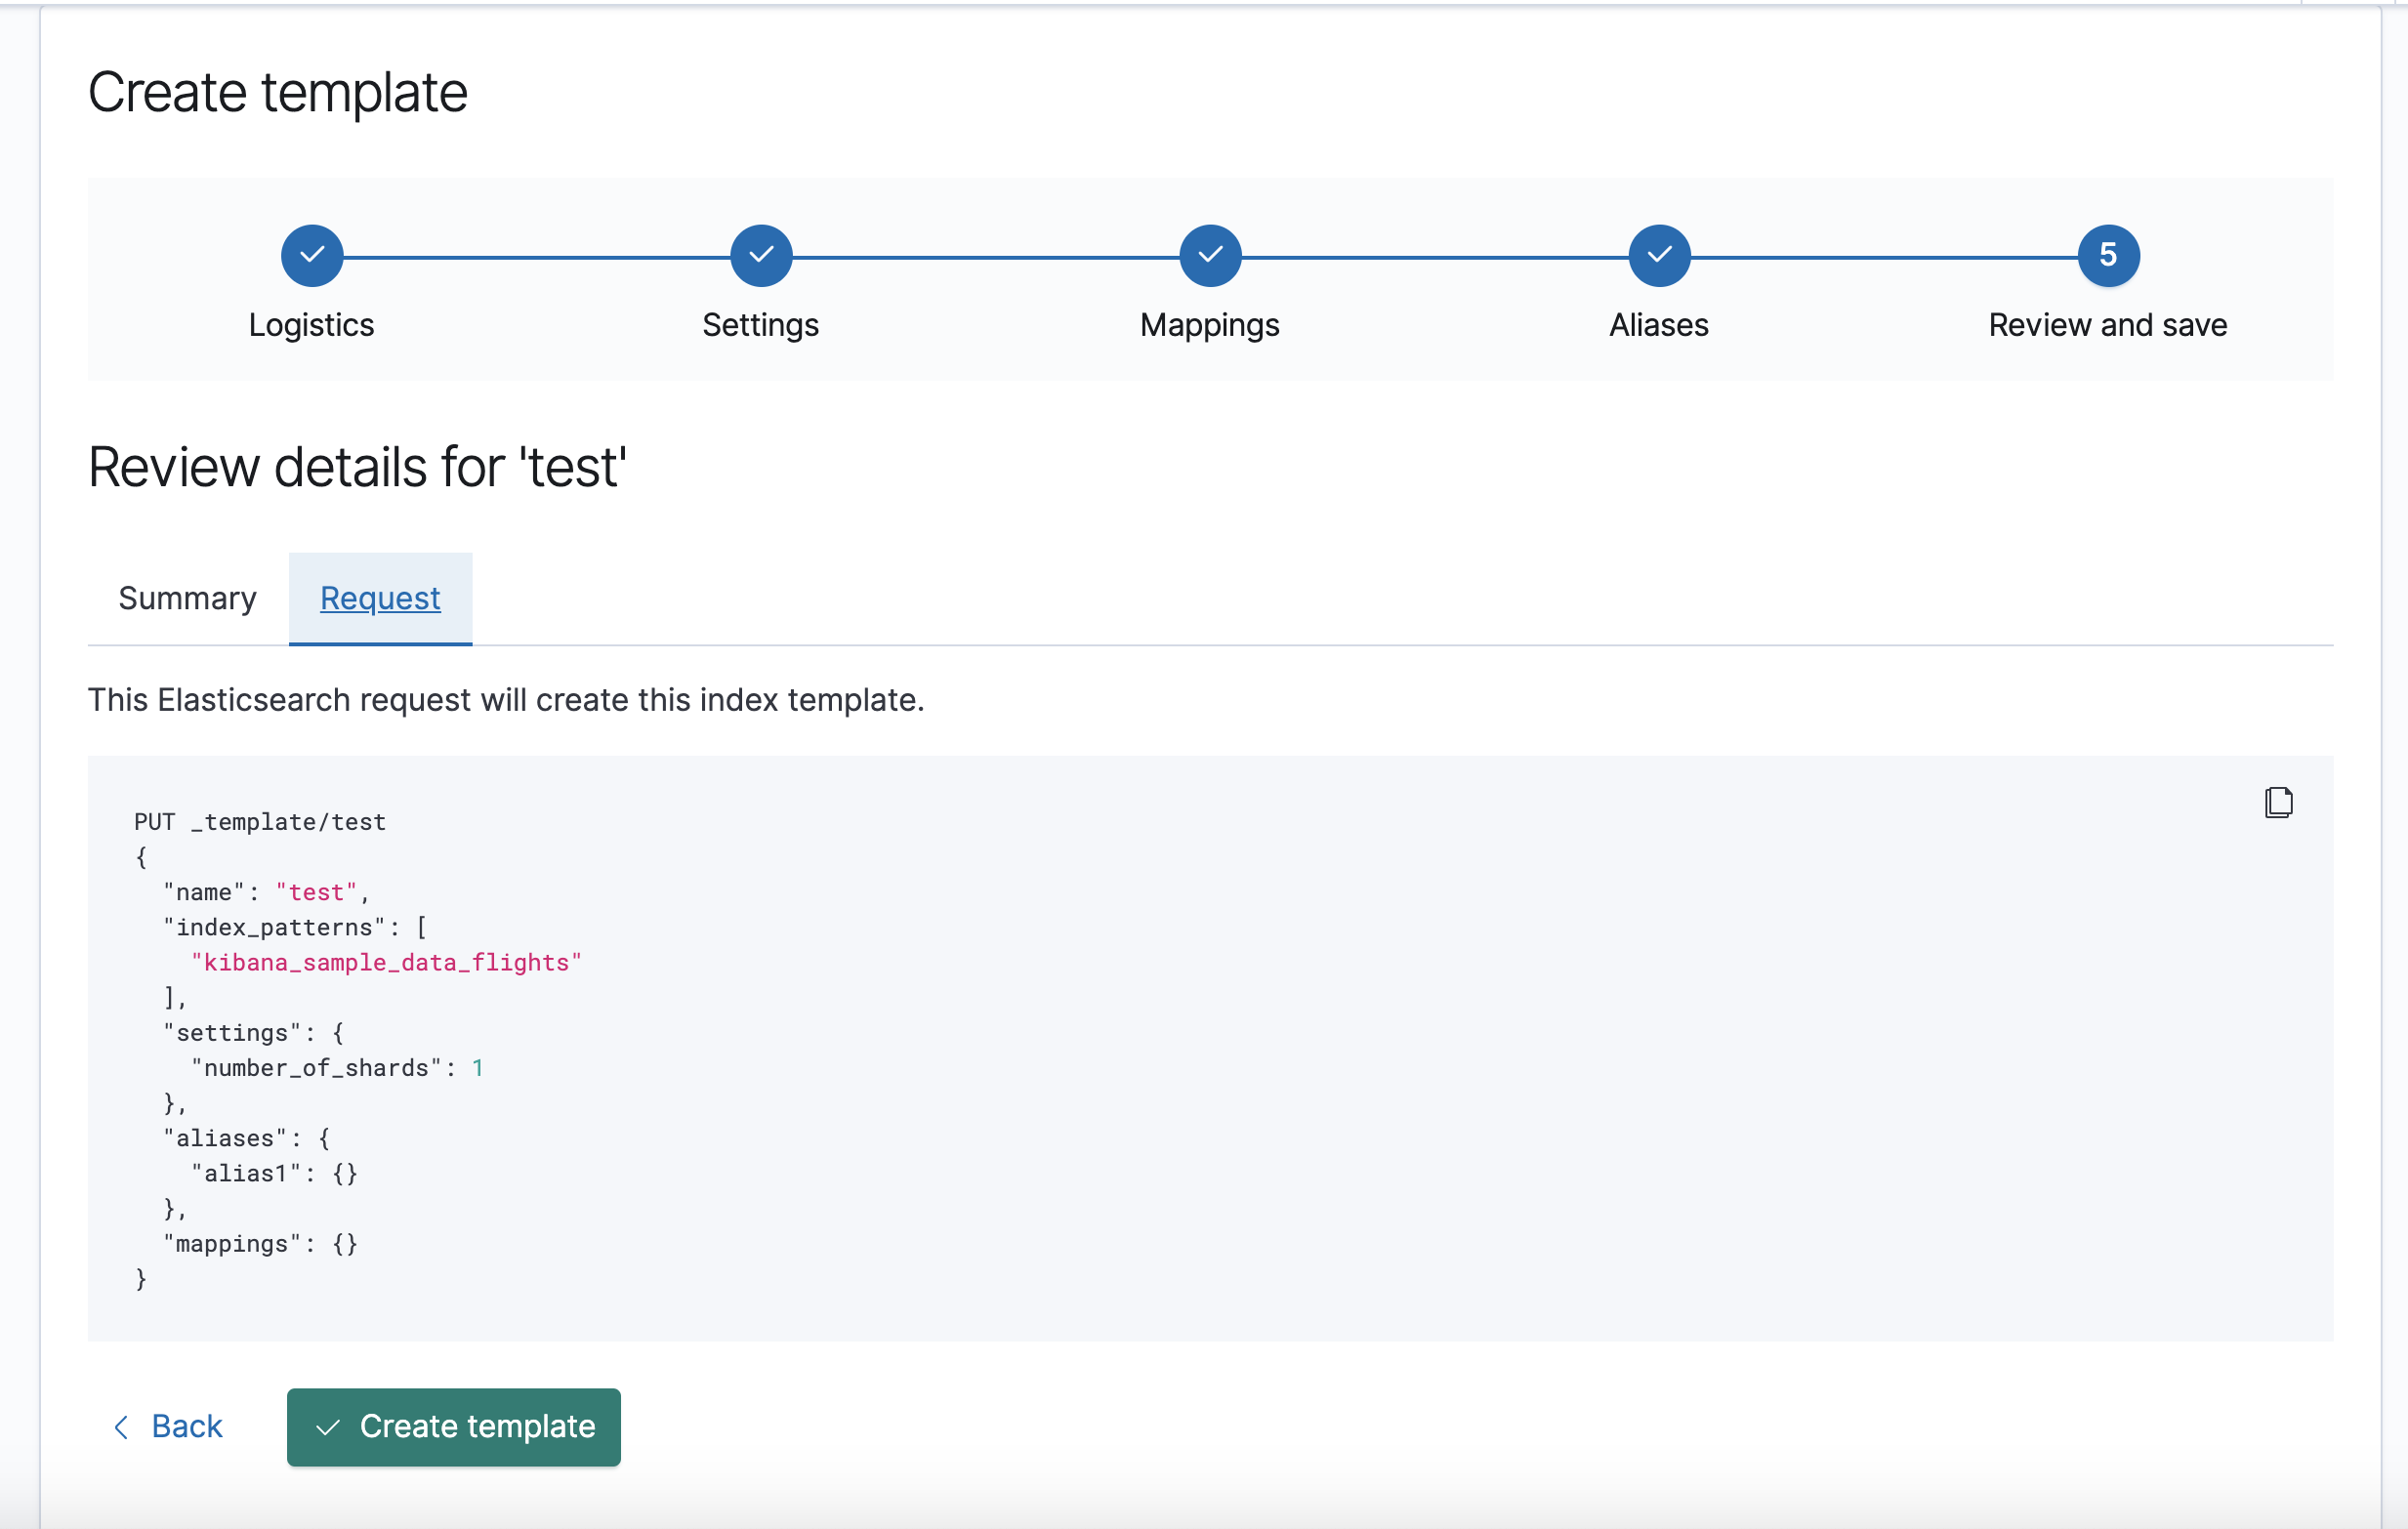Image resolution: width=2408 pixels, height=1529 pixels.
Task: Jump to the Mappings step circle
Action: point(1210,255)
